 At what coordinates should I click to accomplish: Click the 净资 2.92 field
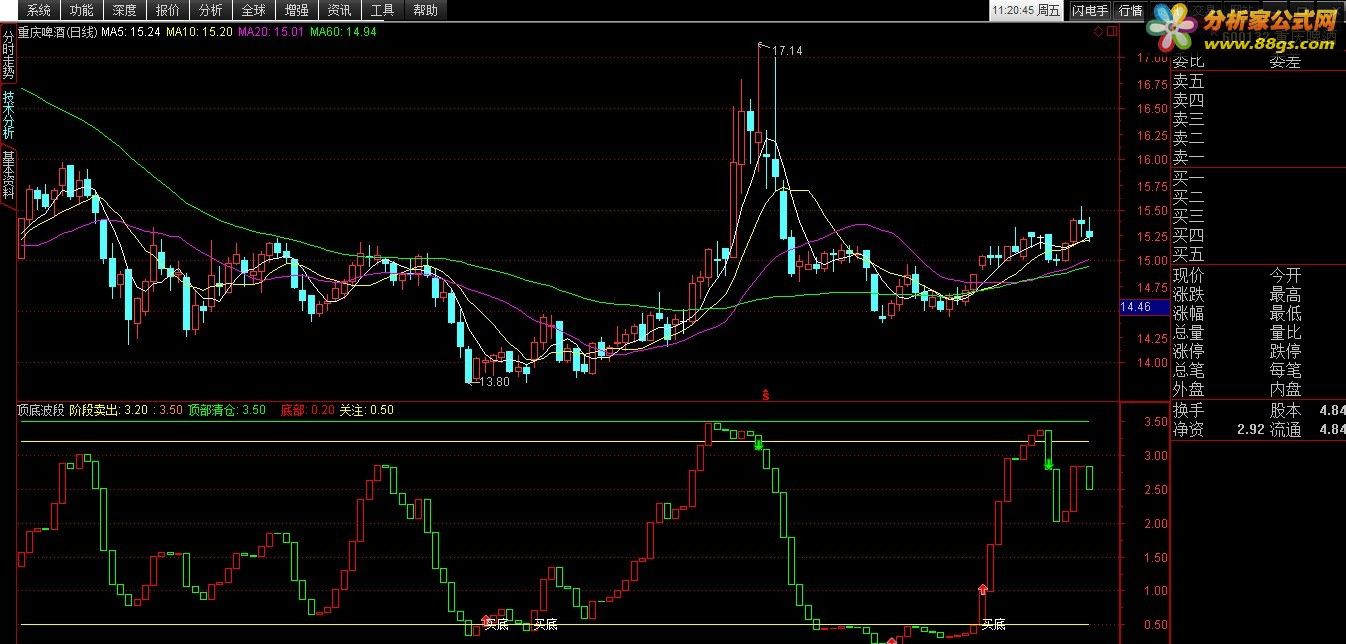click(x=1218, y=430)
